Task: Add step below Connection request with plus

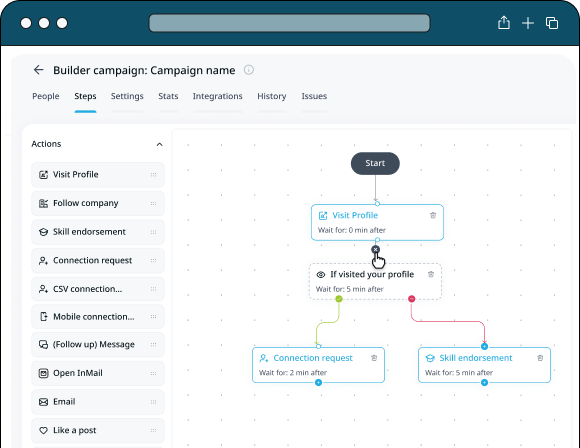Action: coord(318,383)
